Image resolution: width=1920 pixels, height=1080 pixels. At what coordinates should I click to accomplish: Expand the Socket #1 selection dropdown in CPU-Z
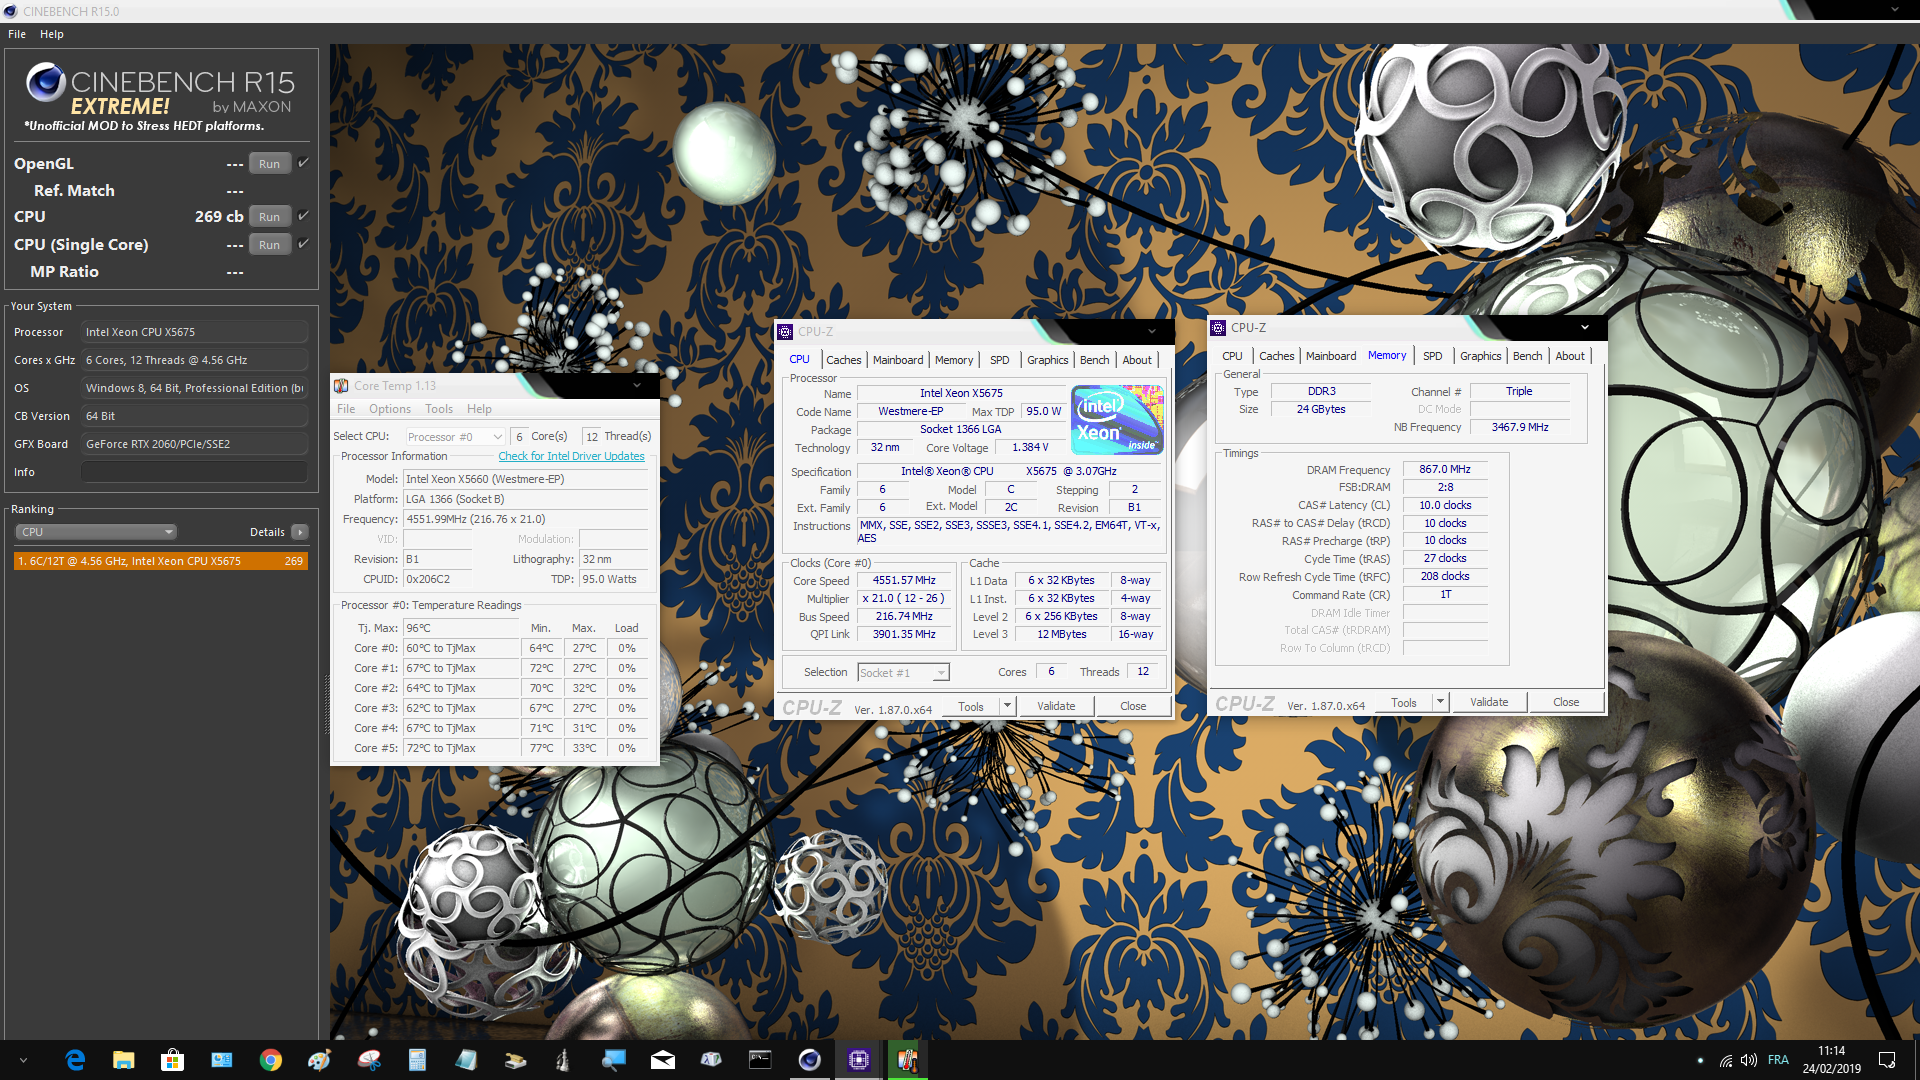coord(940,672)
